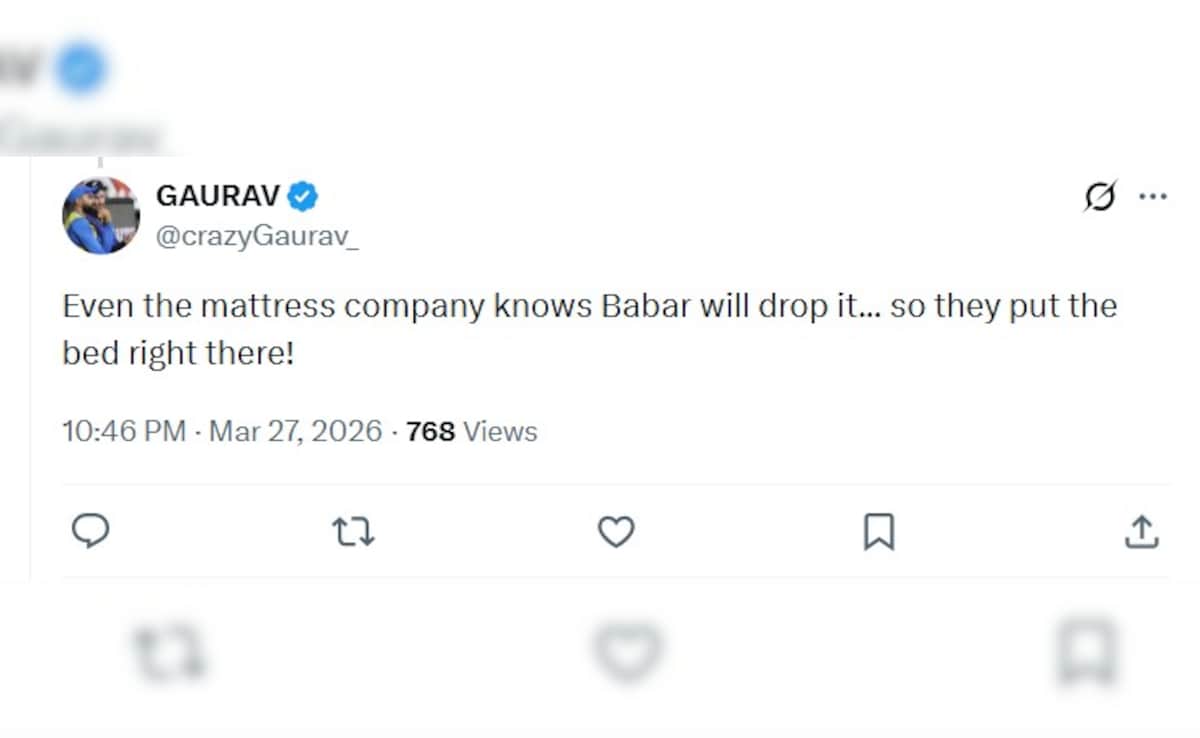1200x738 pixels.
Task: Open Grok actions on GAURAV's post
Action: (1098, 197)
